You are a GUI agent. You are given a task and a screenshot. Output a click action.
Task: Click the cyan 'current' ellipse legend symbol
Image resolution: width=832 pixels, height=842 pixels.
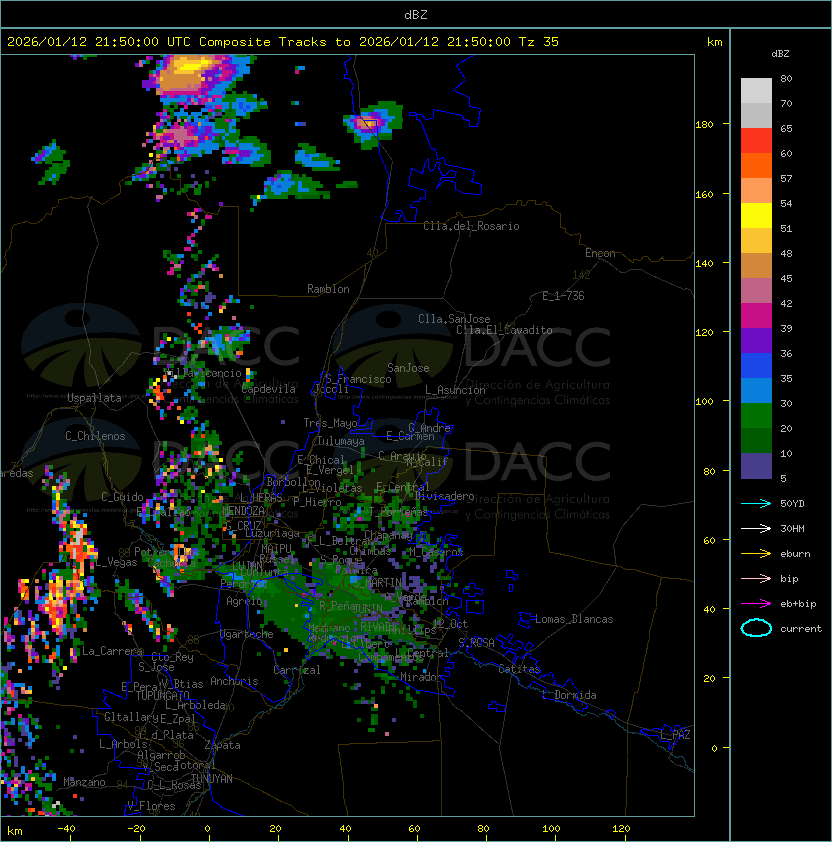coord(756,628)
